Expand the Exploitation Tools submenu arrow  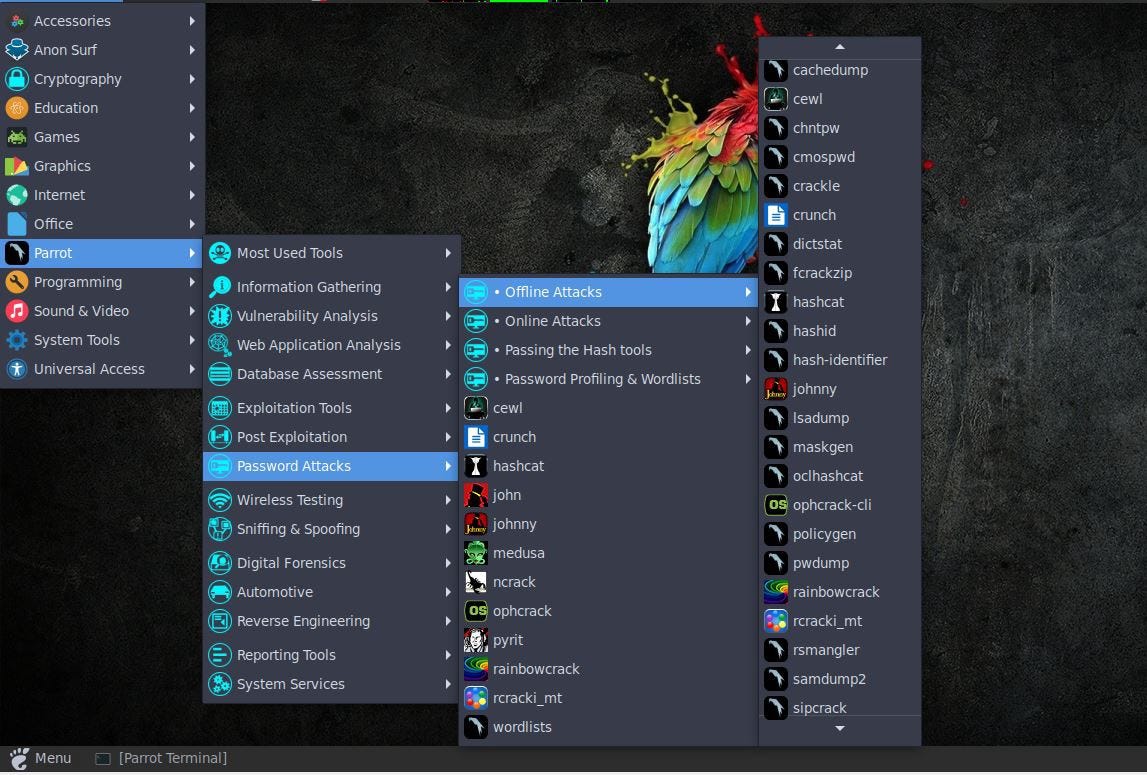[x=448, y=408]
